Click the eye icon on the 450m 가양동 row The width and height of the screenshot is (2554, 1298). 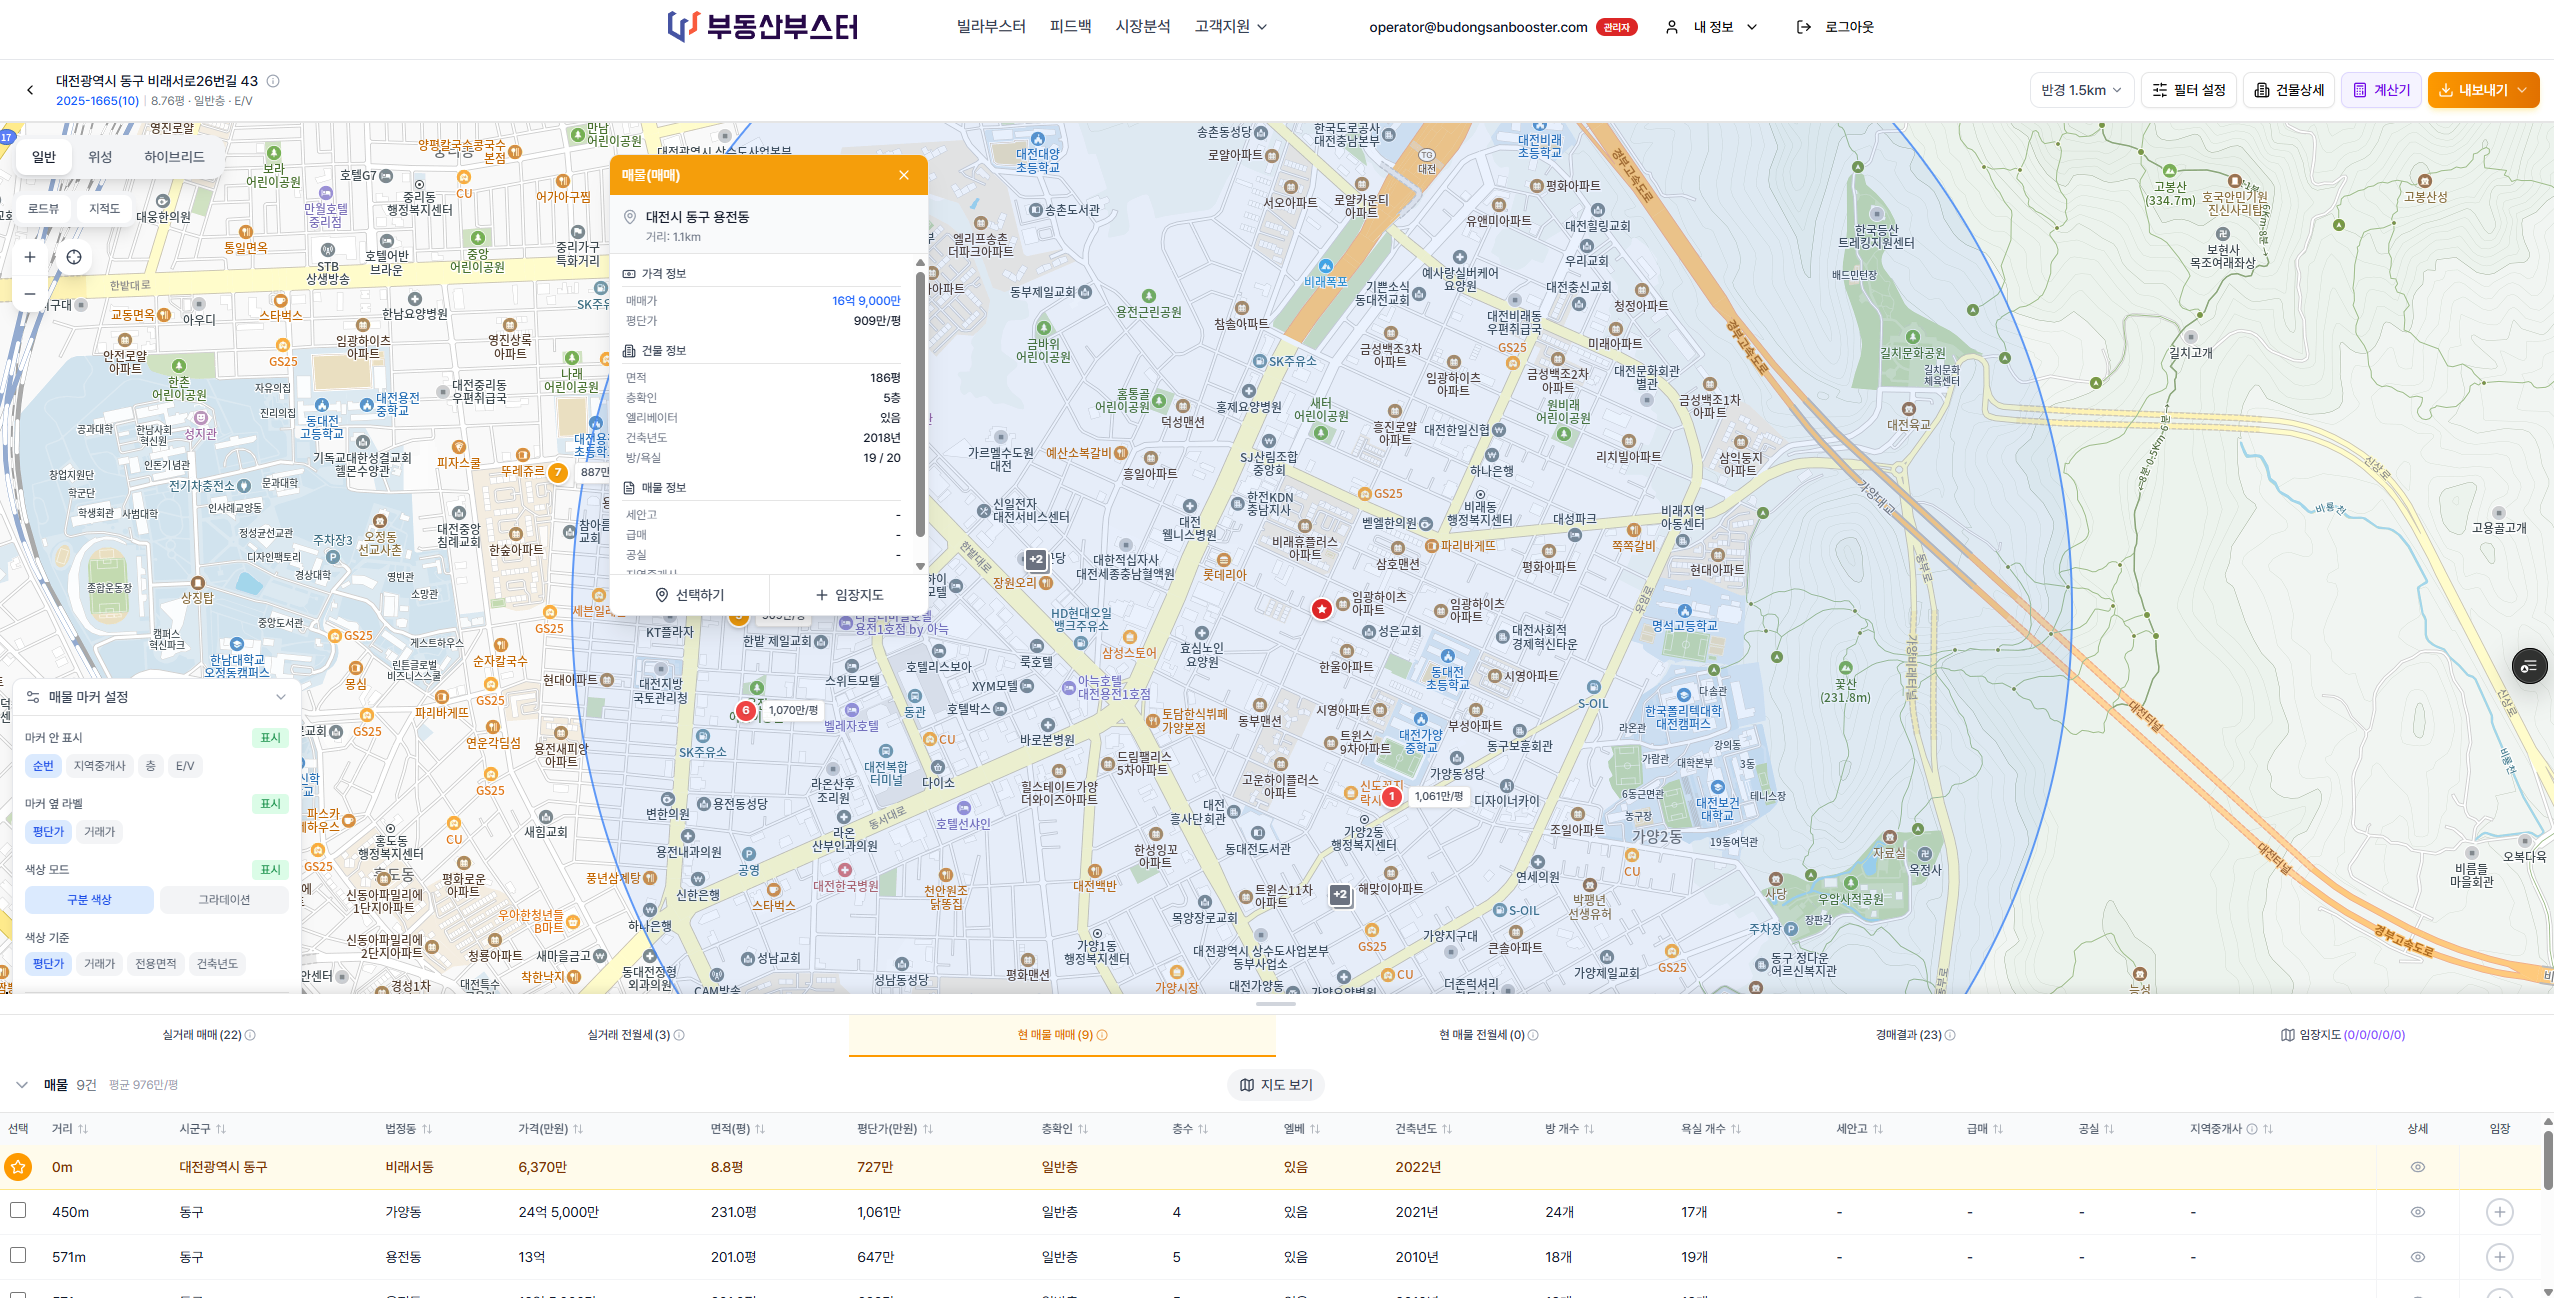click(2417, 1211)
